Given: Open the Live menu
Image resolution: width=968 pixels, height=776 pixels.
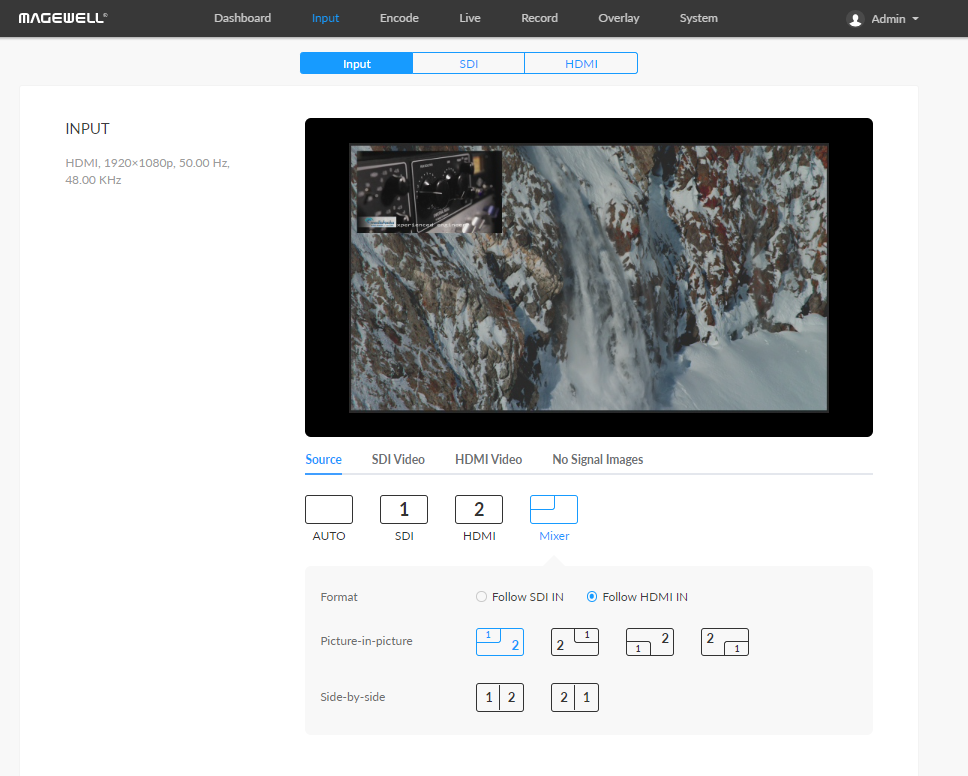Looking at the screenshot, I should pos(470,18).
